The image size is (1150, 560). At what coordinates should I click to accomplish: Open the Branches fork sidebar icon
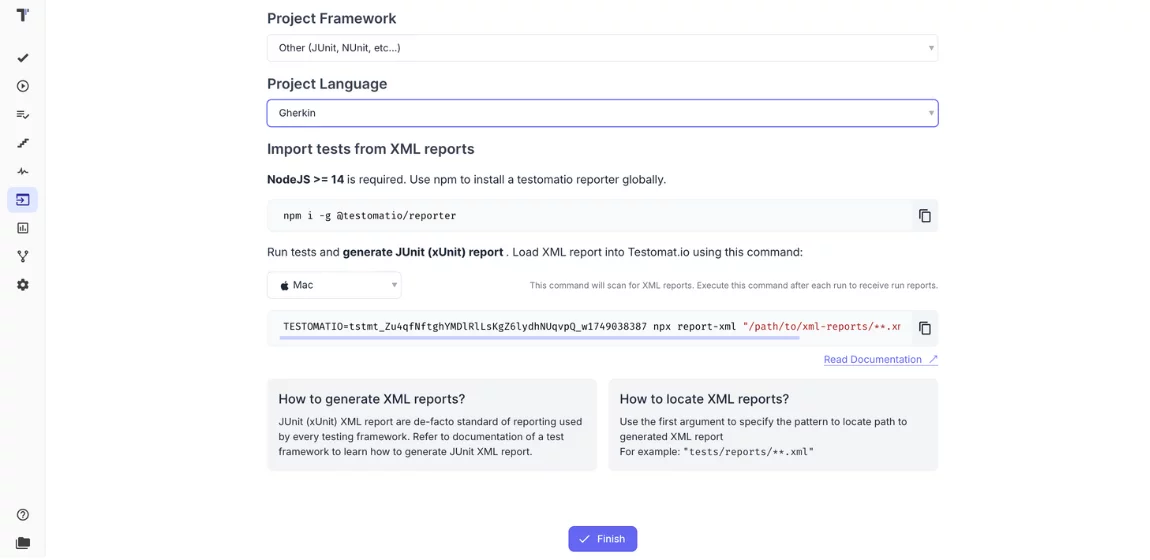click(22, 256)
